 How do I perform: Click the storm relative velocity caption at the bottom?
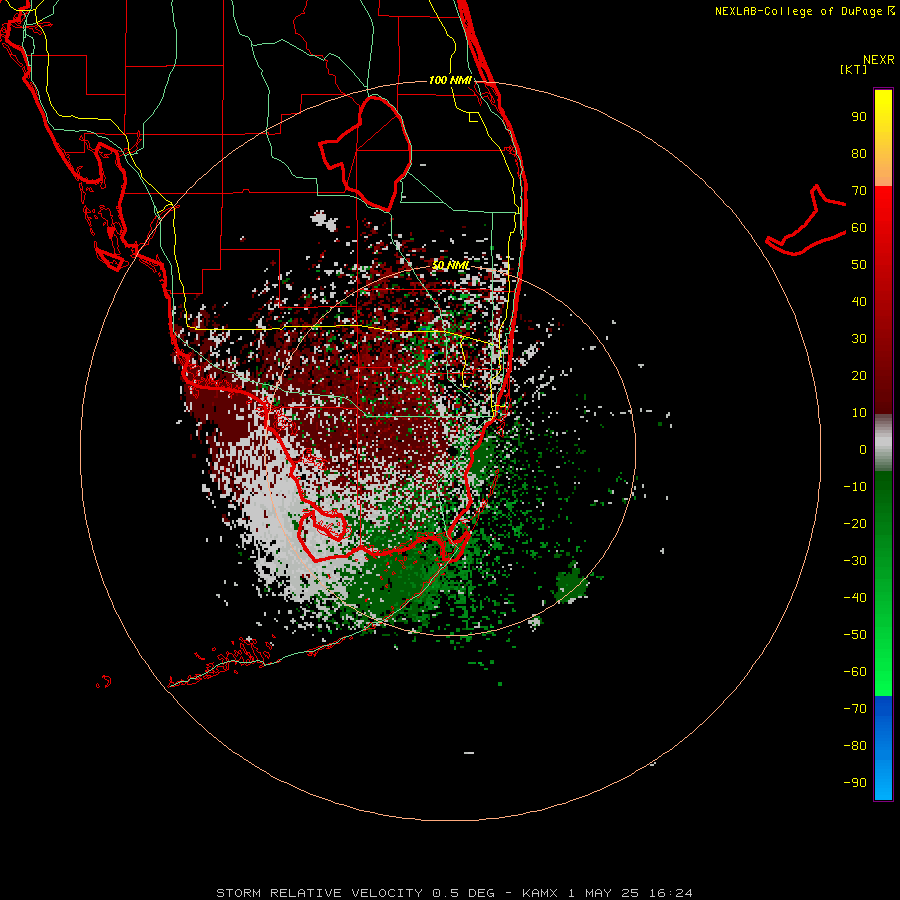pos(454,893)
